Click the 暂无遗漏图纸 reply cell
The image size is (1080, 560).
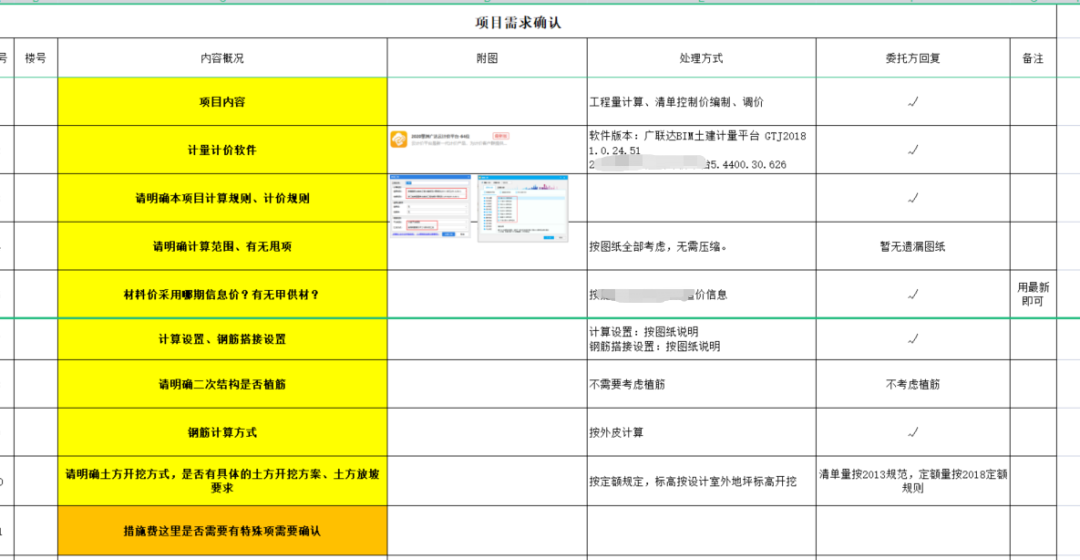tap(912, 246)
